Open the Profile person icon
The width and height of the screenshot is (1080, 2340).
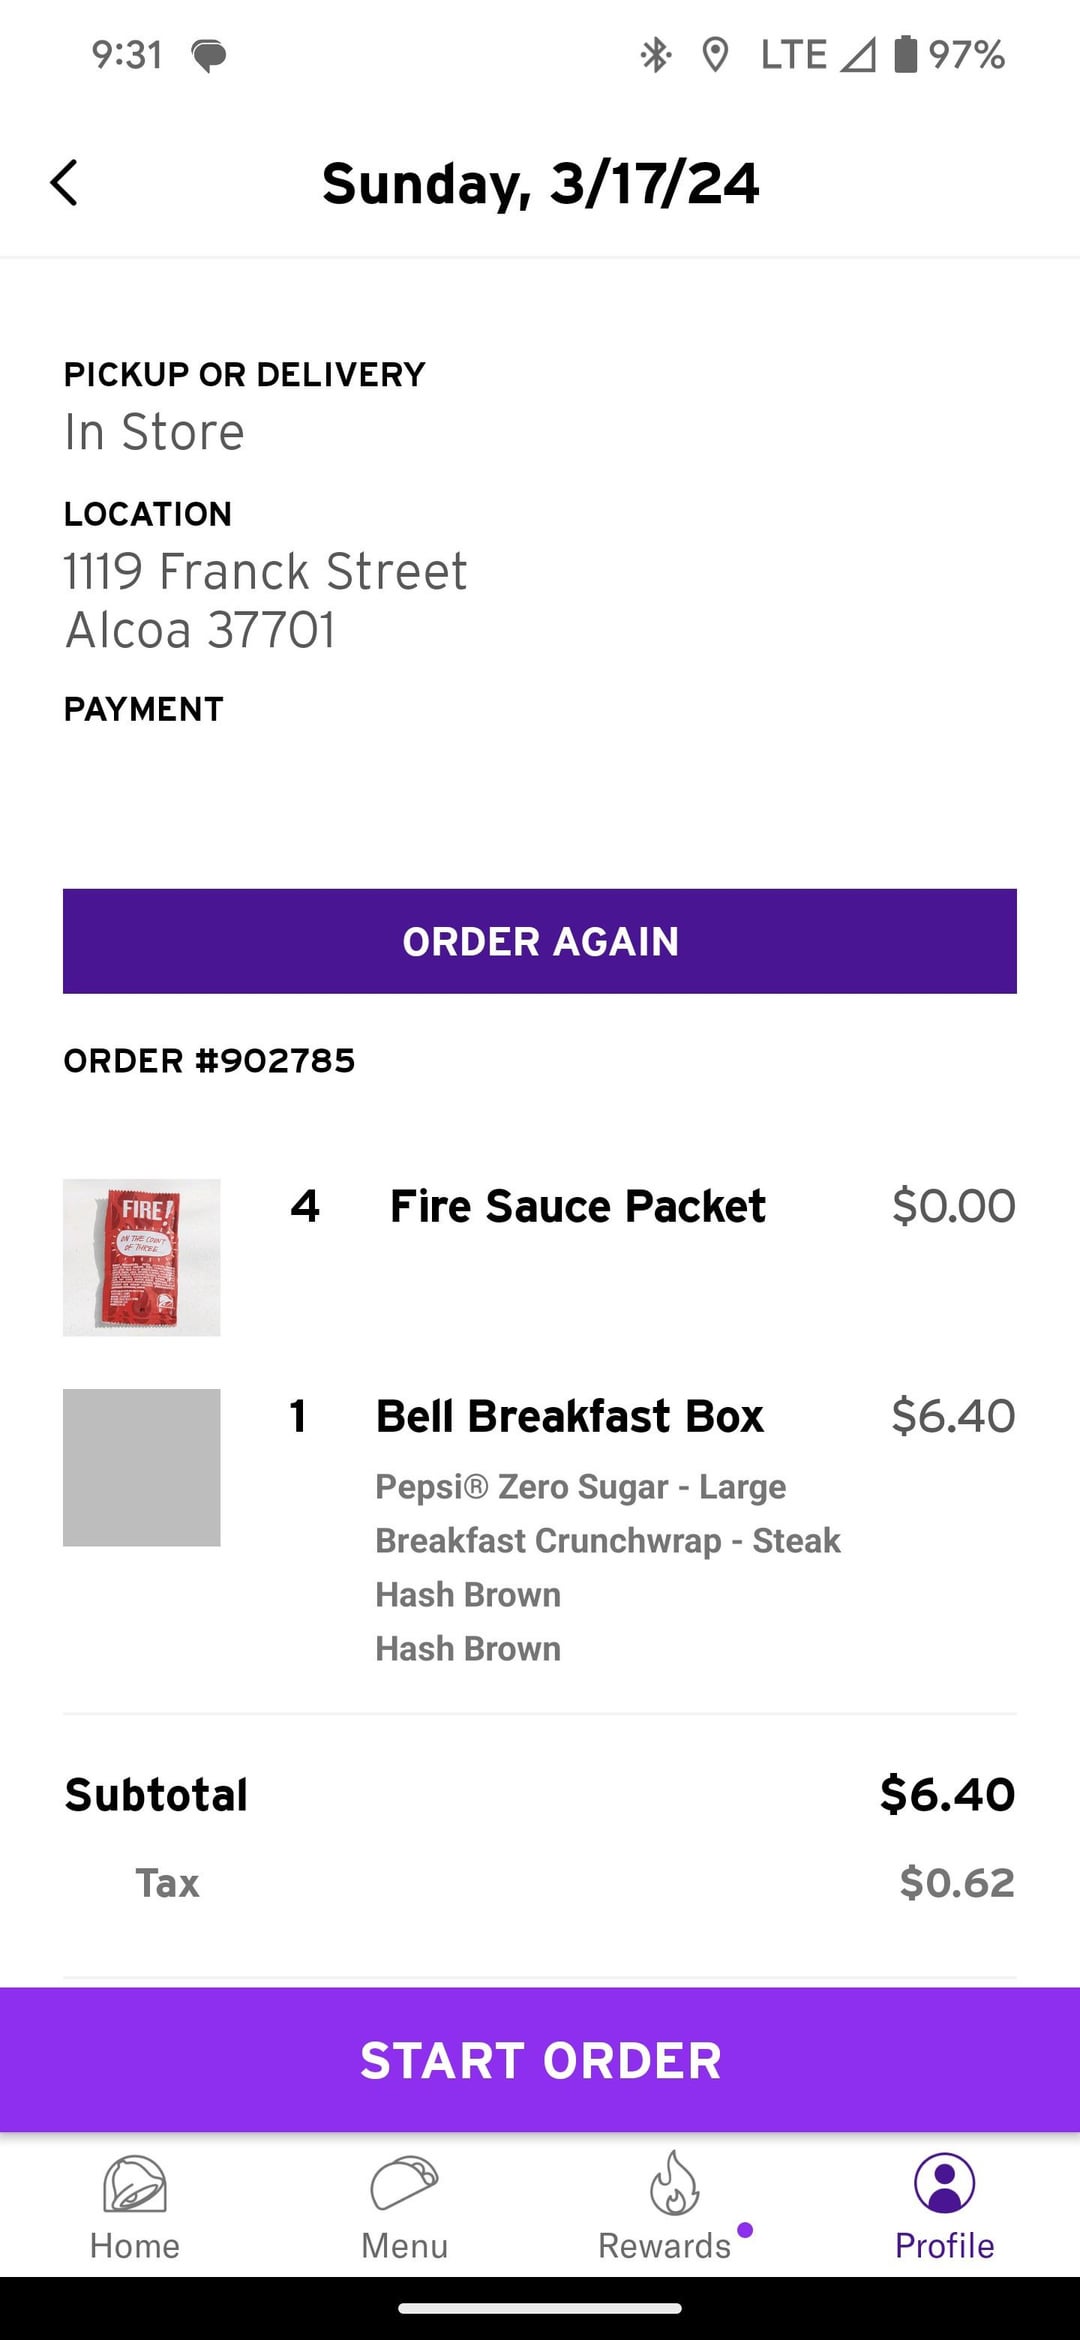coord(944,2184)
